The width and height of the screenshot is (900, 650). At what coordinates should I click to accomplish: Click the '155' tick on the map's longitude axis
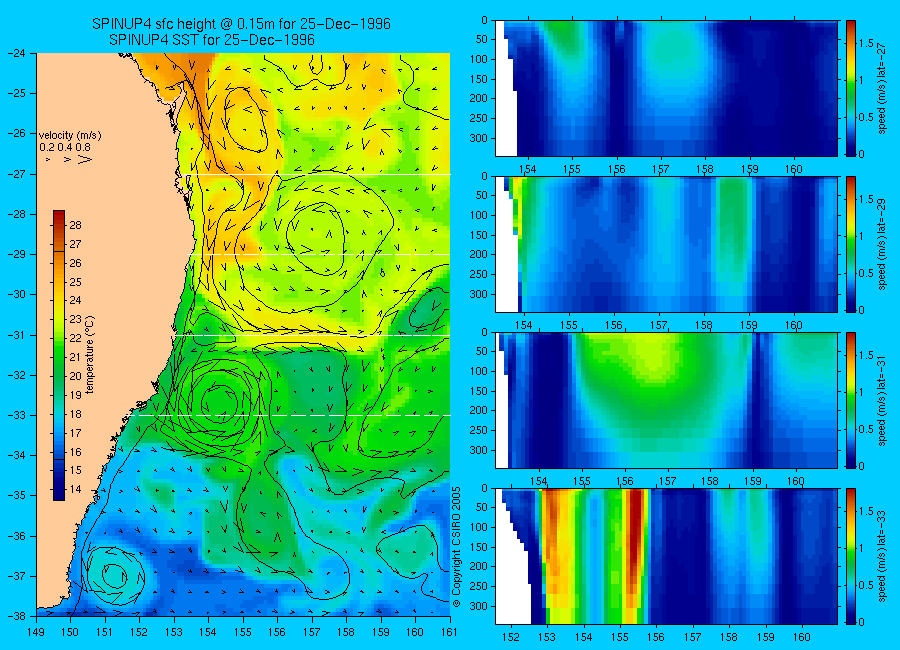point(243,633)
